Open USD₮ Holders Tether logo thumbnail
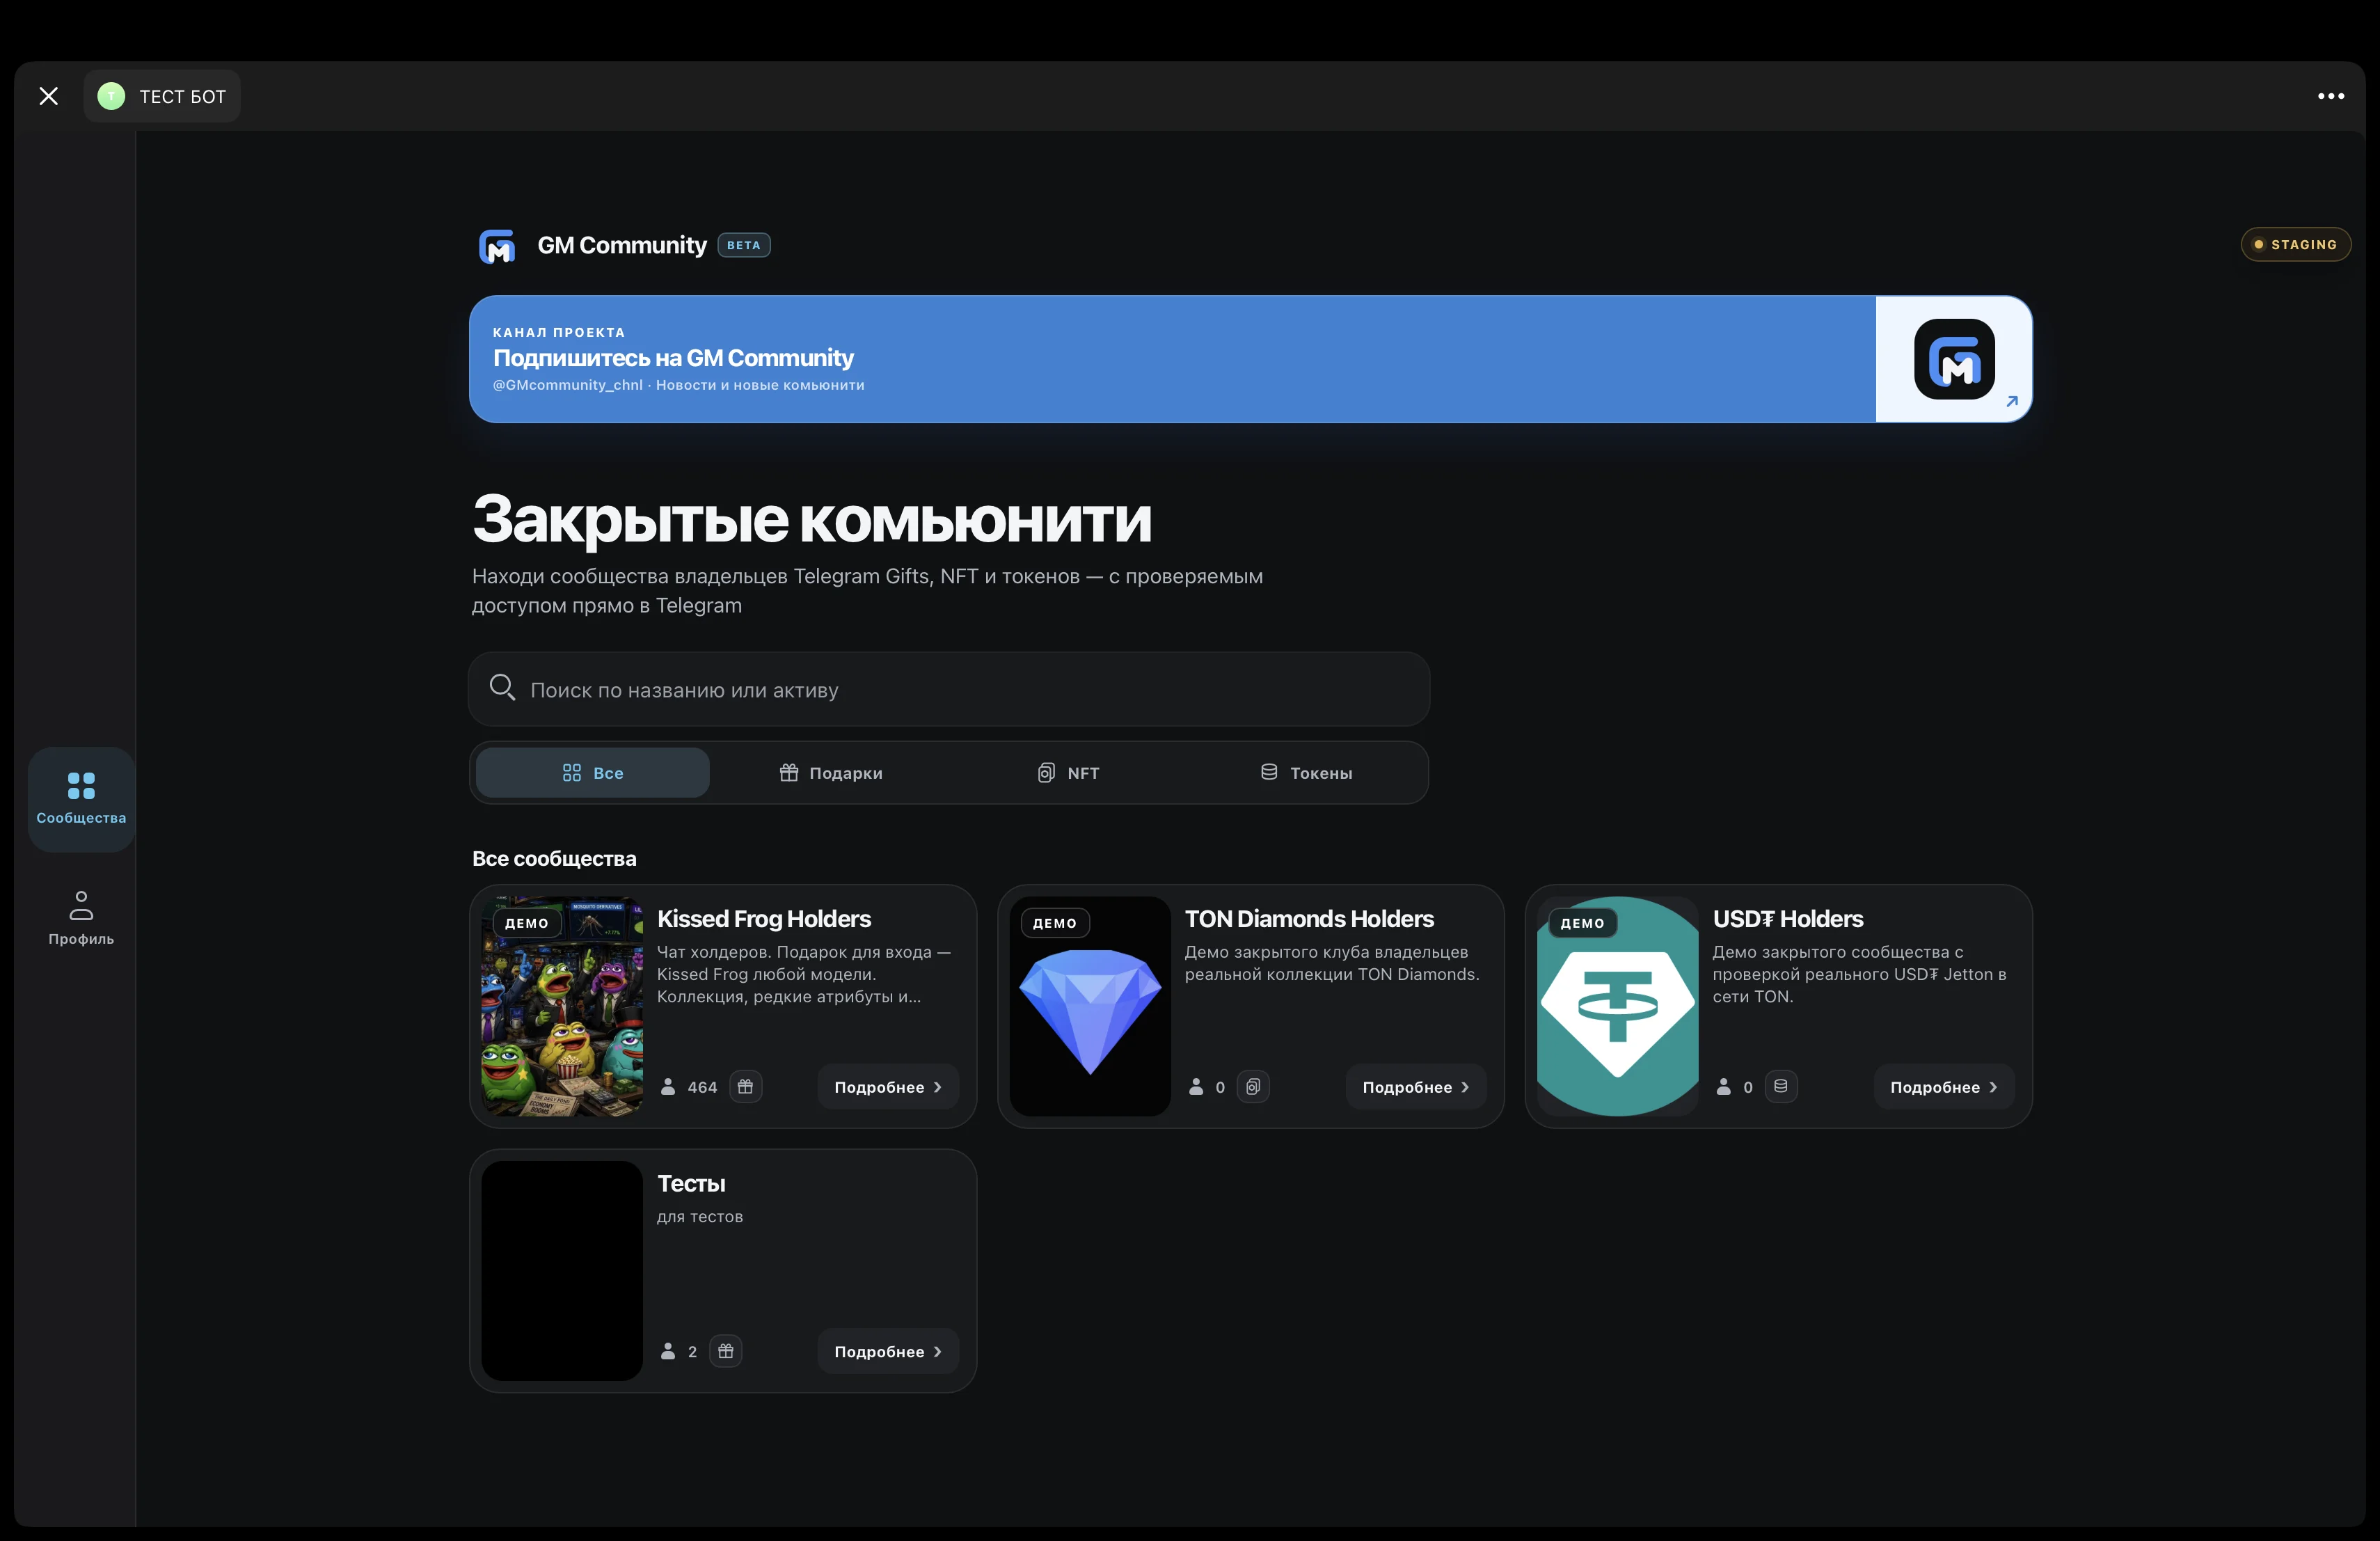Image resolution: width=2380 pixels, height=1541 pixels. coord(1618,1006)
